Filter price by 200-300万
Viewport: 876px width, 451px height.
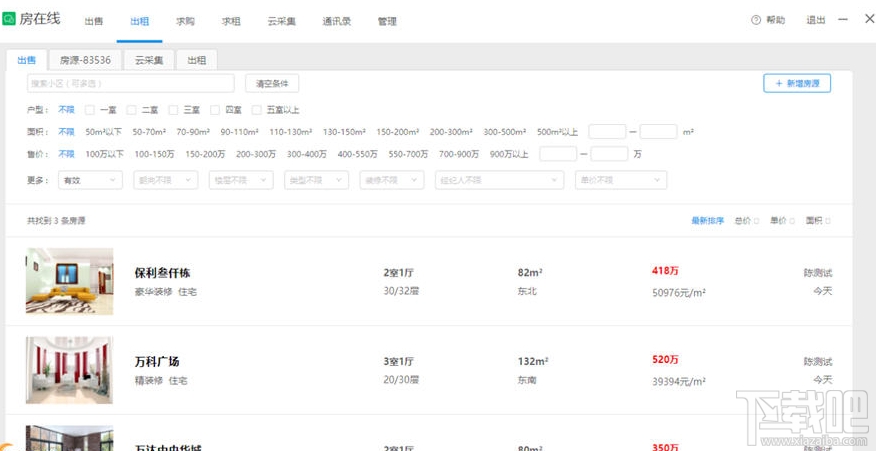point(256,154)
